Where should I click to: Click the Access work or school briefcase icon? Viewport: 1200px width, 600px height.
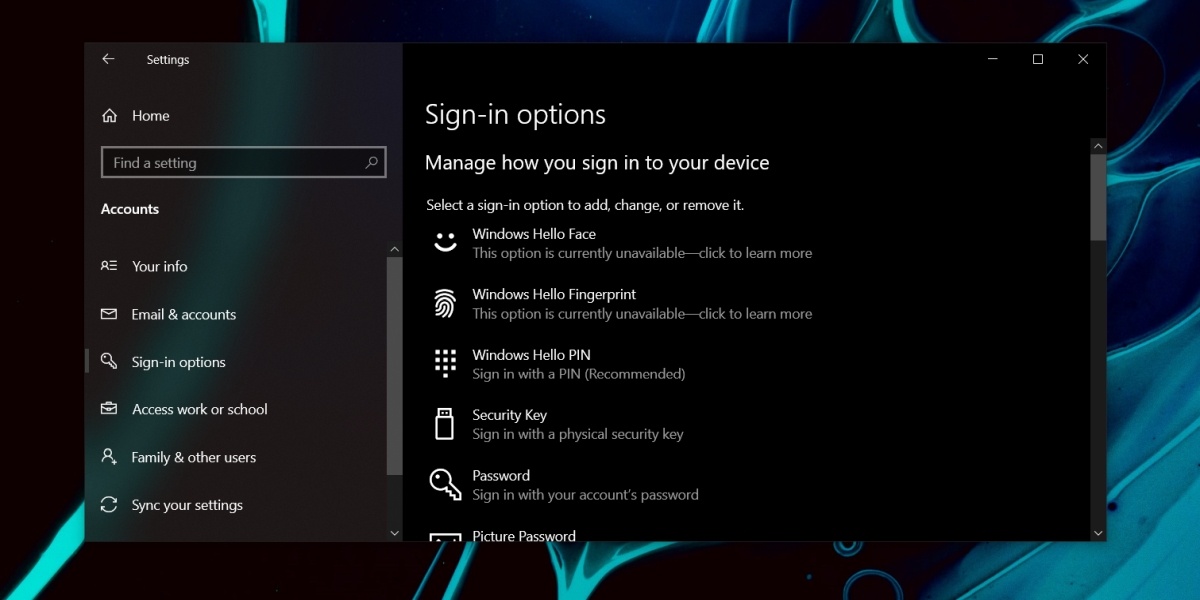109,409
